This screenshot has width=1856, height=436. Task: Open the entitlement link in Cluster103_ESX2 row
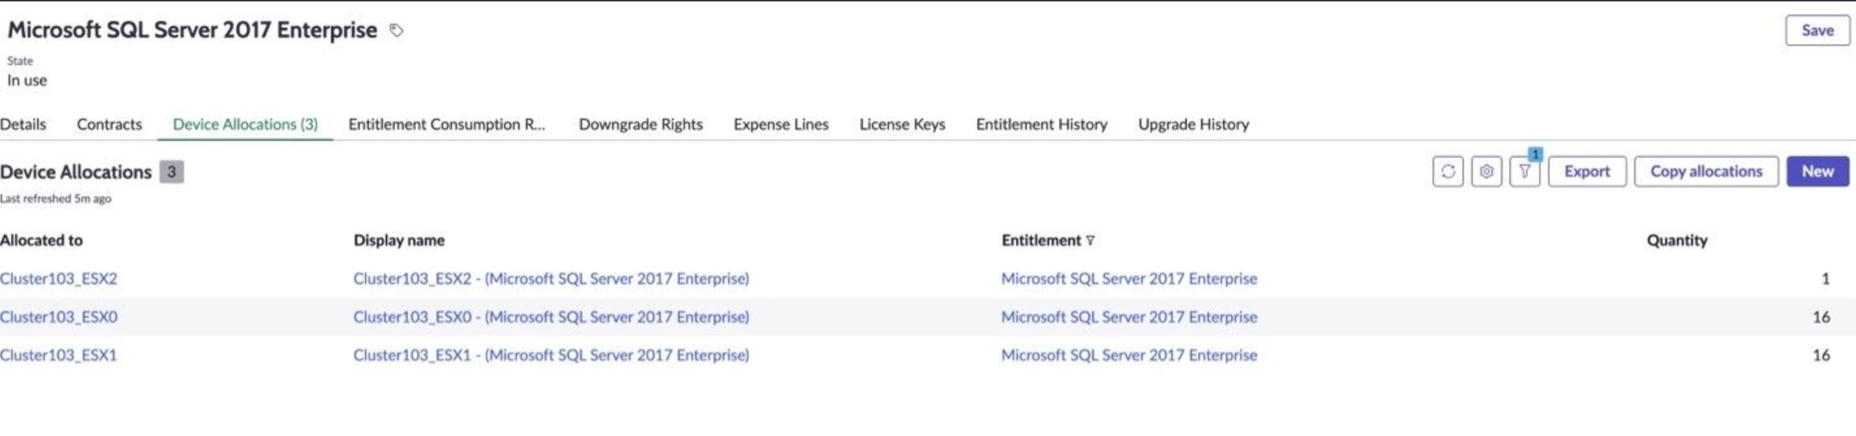pos(1129,278)
